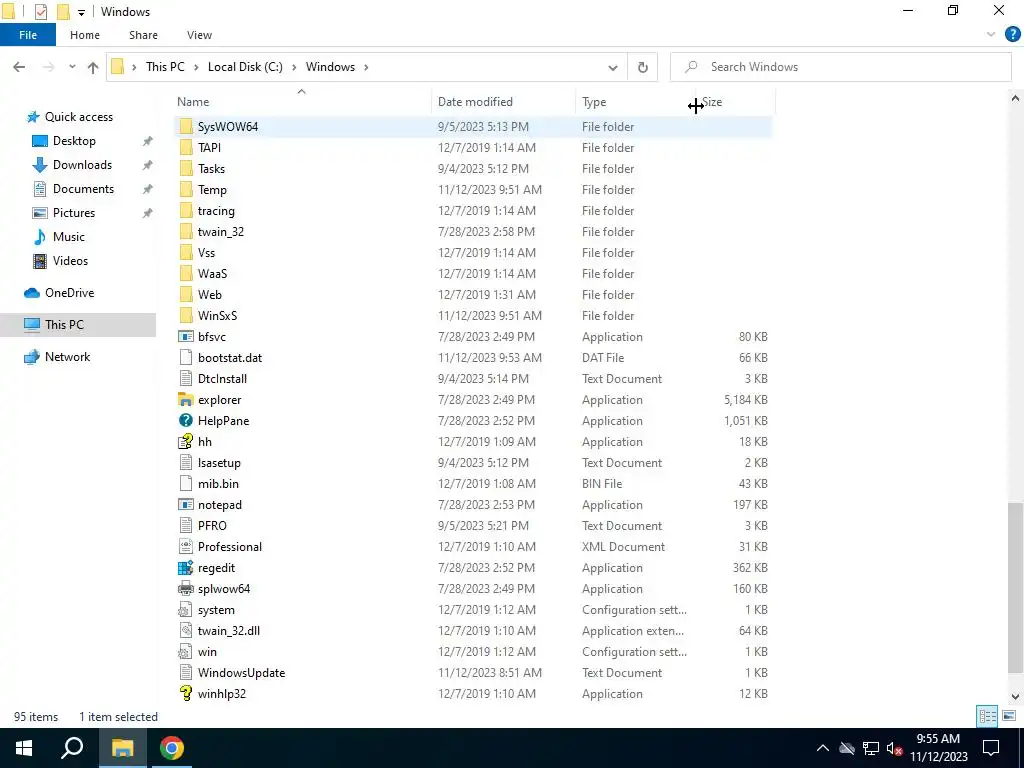Expand the chevron after Local Disk (C:)
The width and height of the screenshot is (1024, 768).
point(294,67)
